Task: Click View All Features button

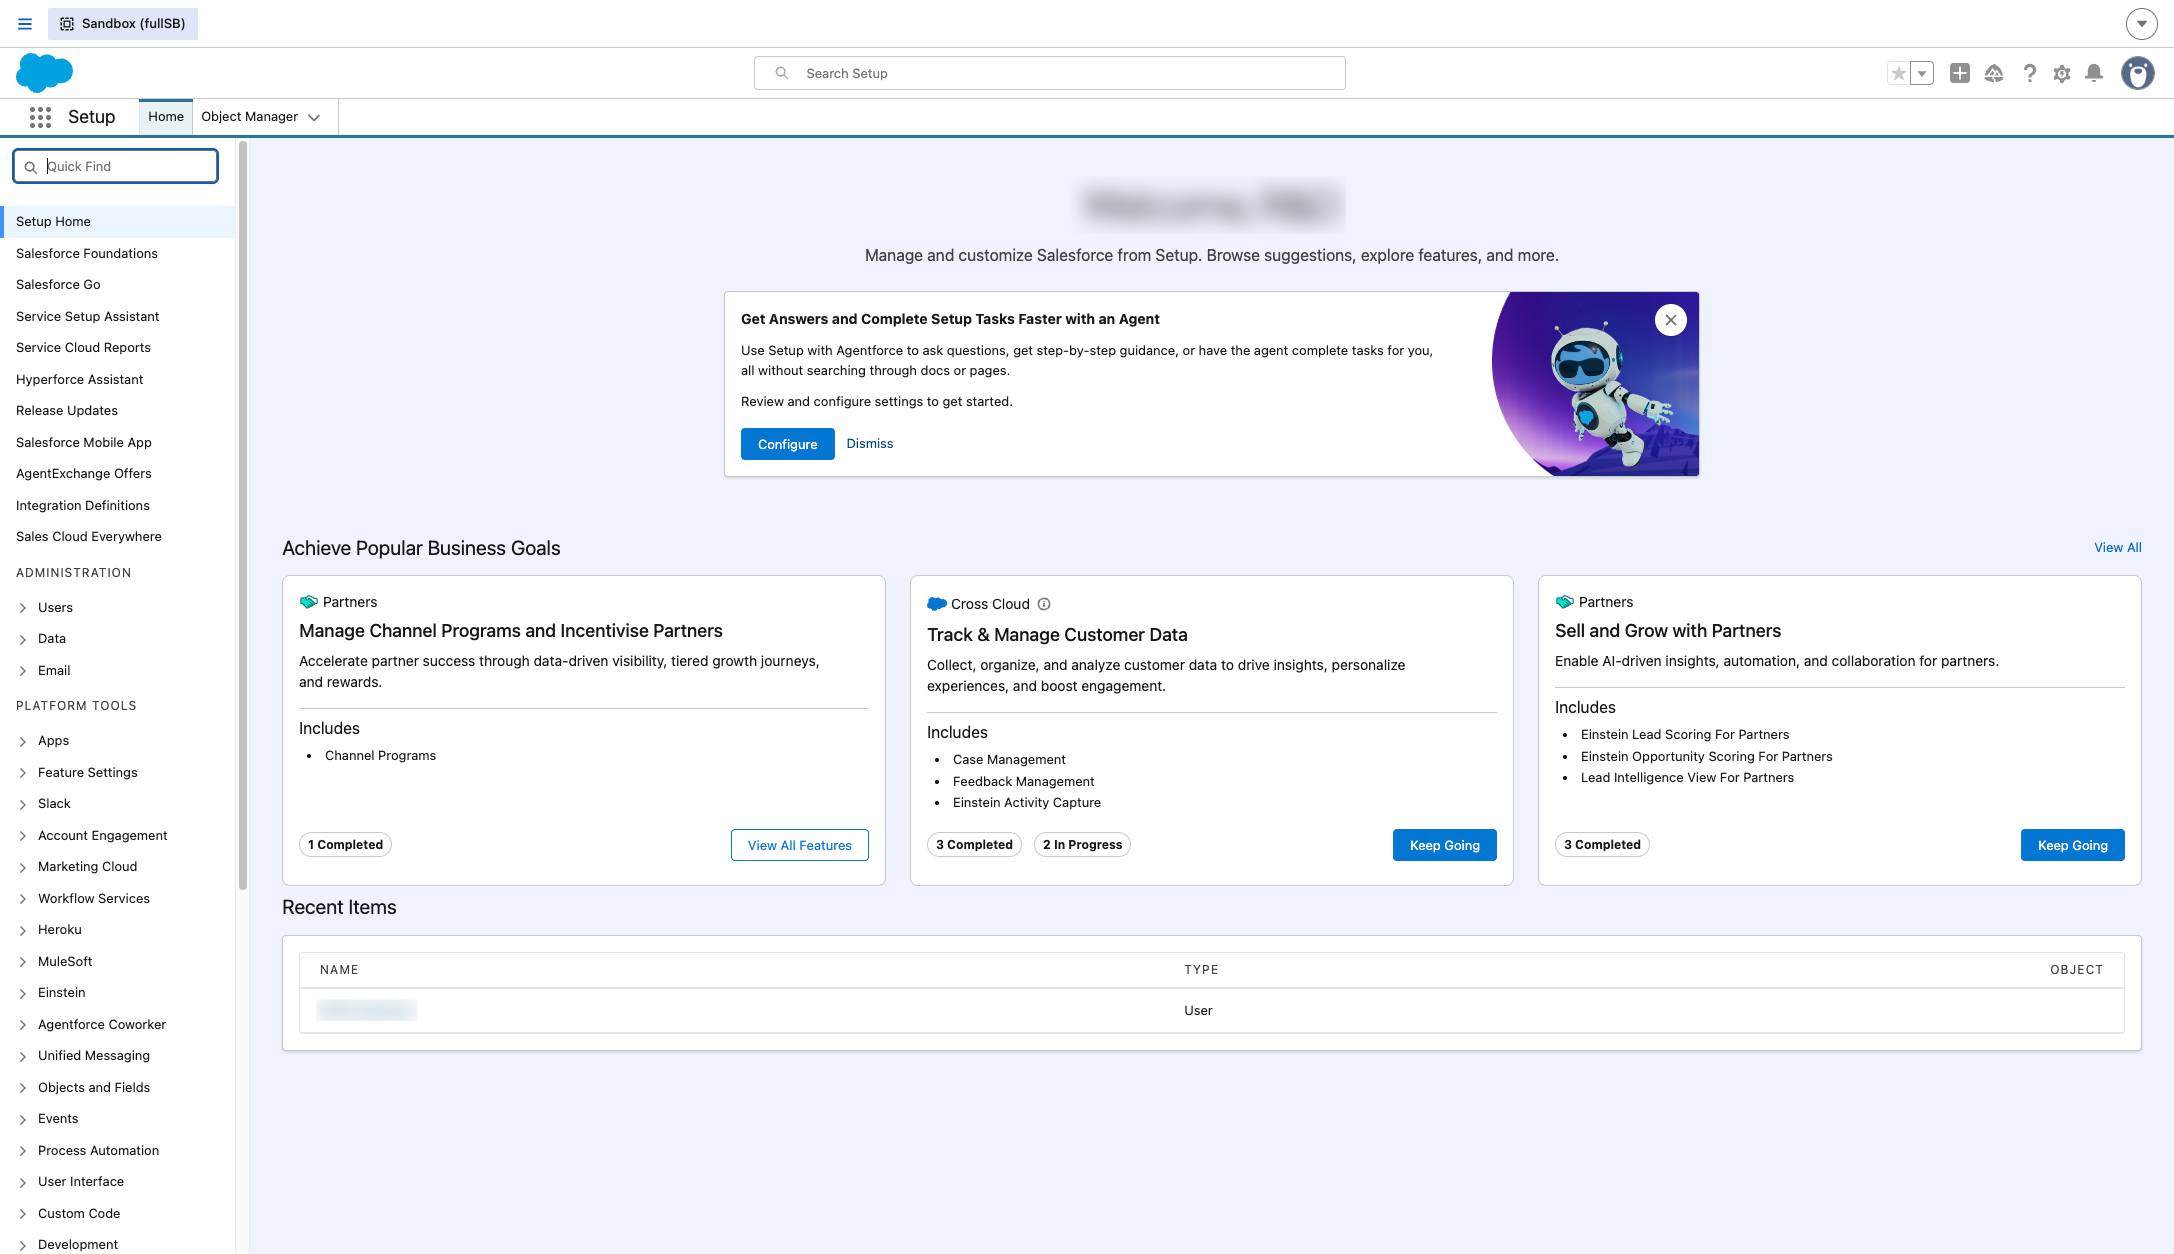Action: tap(799, 845)
